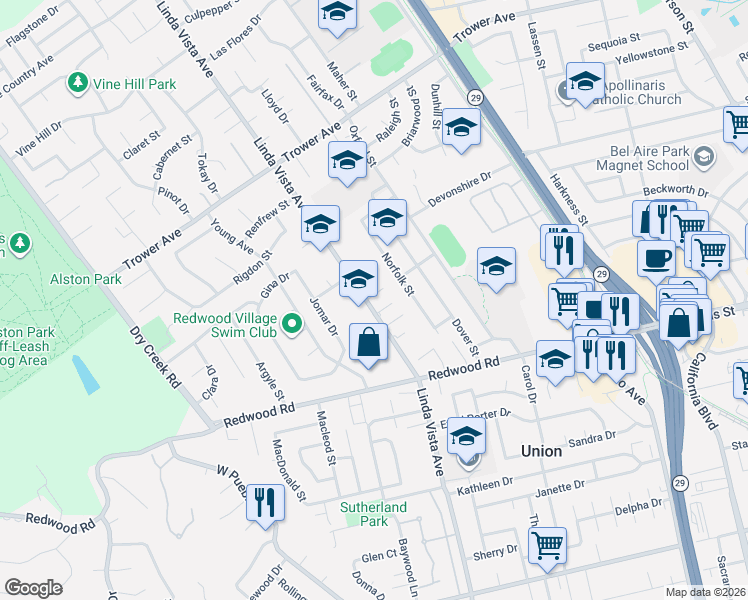Click the rightmost restaurant marker above Redwood Rd
This screenshot has height=600, width=748.
pyautogui.click(x=616, y=356)
